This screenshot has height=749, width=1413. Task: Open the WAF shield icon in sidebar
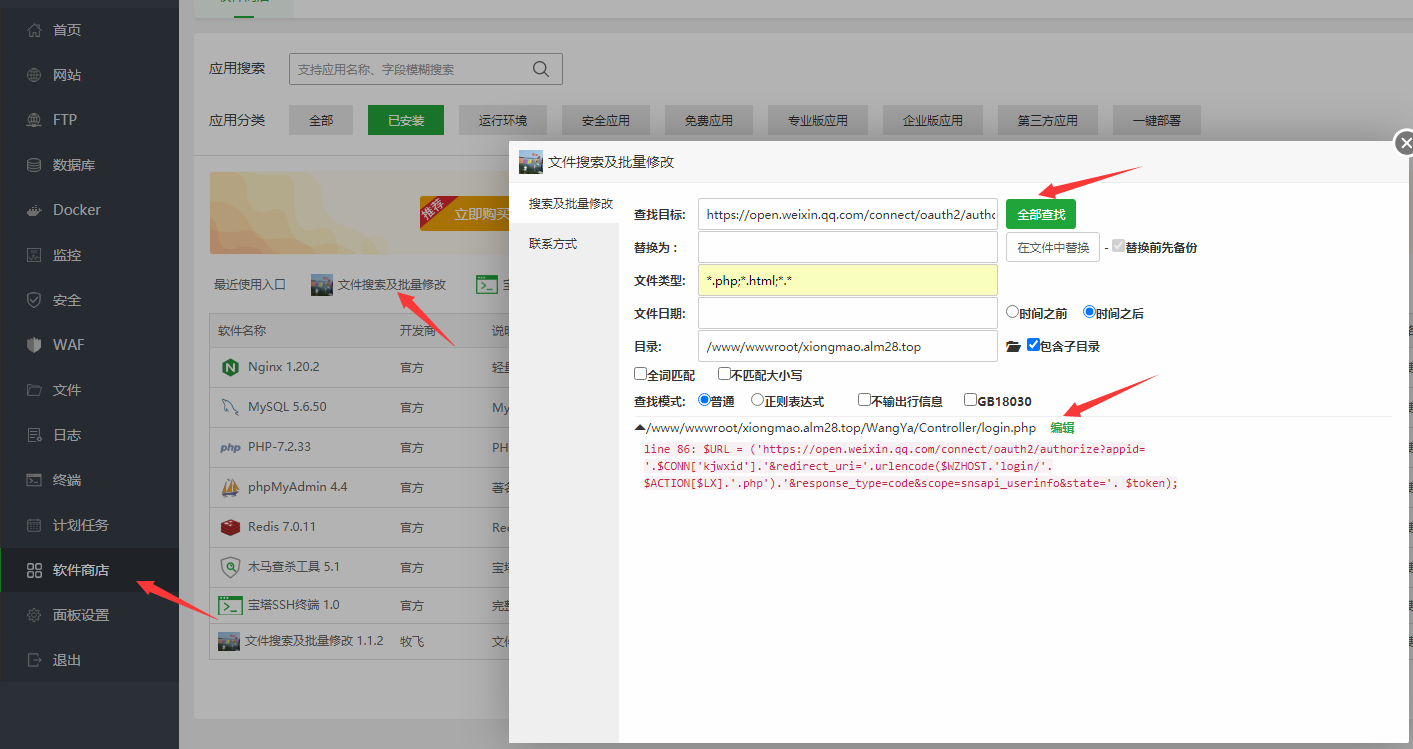coord(34,345)
